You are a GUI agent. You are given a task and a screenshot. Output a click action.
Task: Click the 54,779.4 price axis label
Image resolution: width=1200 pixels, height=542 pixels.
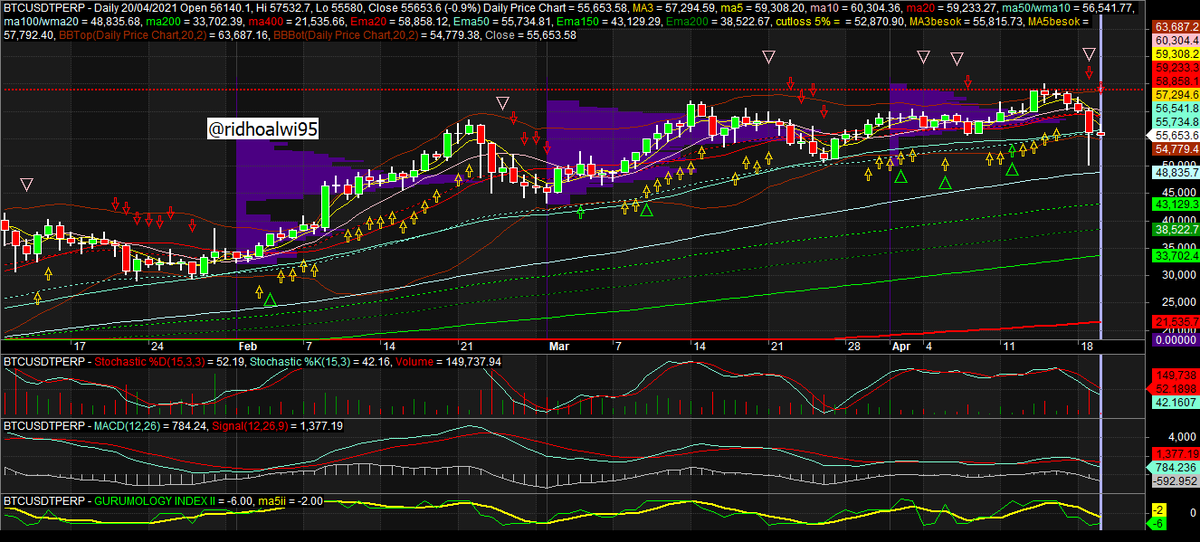[x=1176, y=149]
